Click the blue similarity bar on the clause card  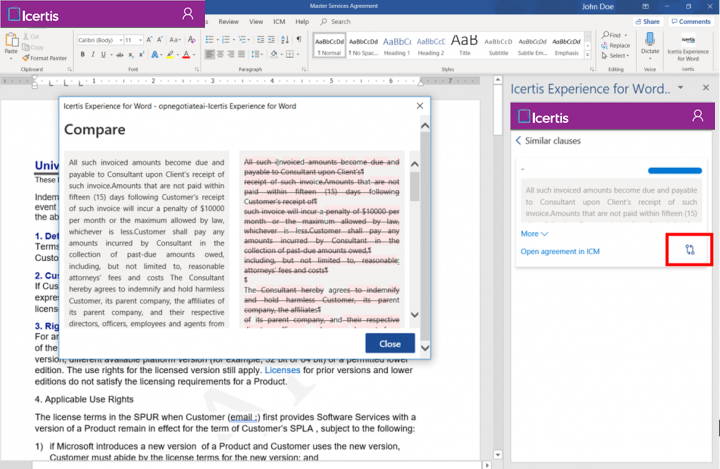click(x=675, y=170)
